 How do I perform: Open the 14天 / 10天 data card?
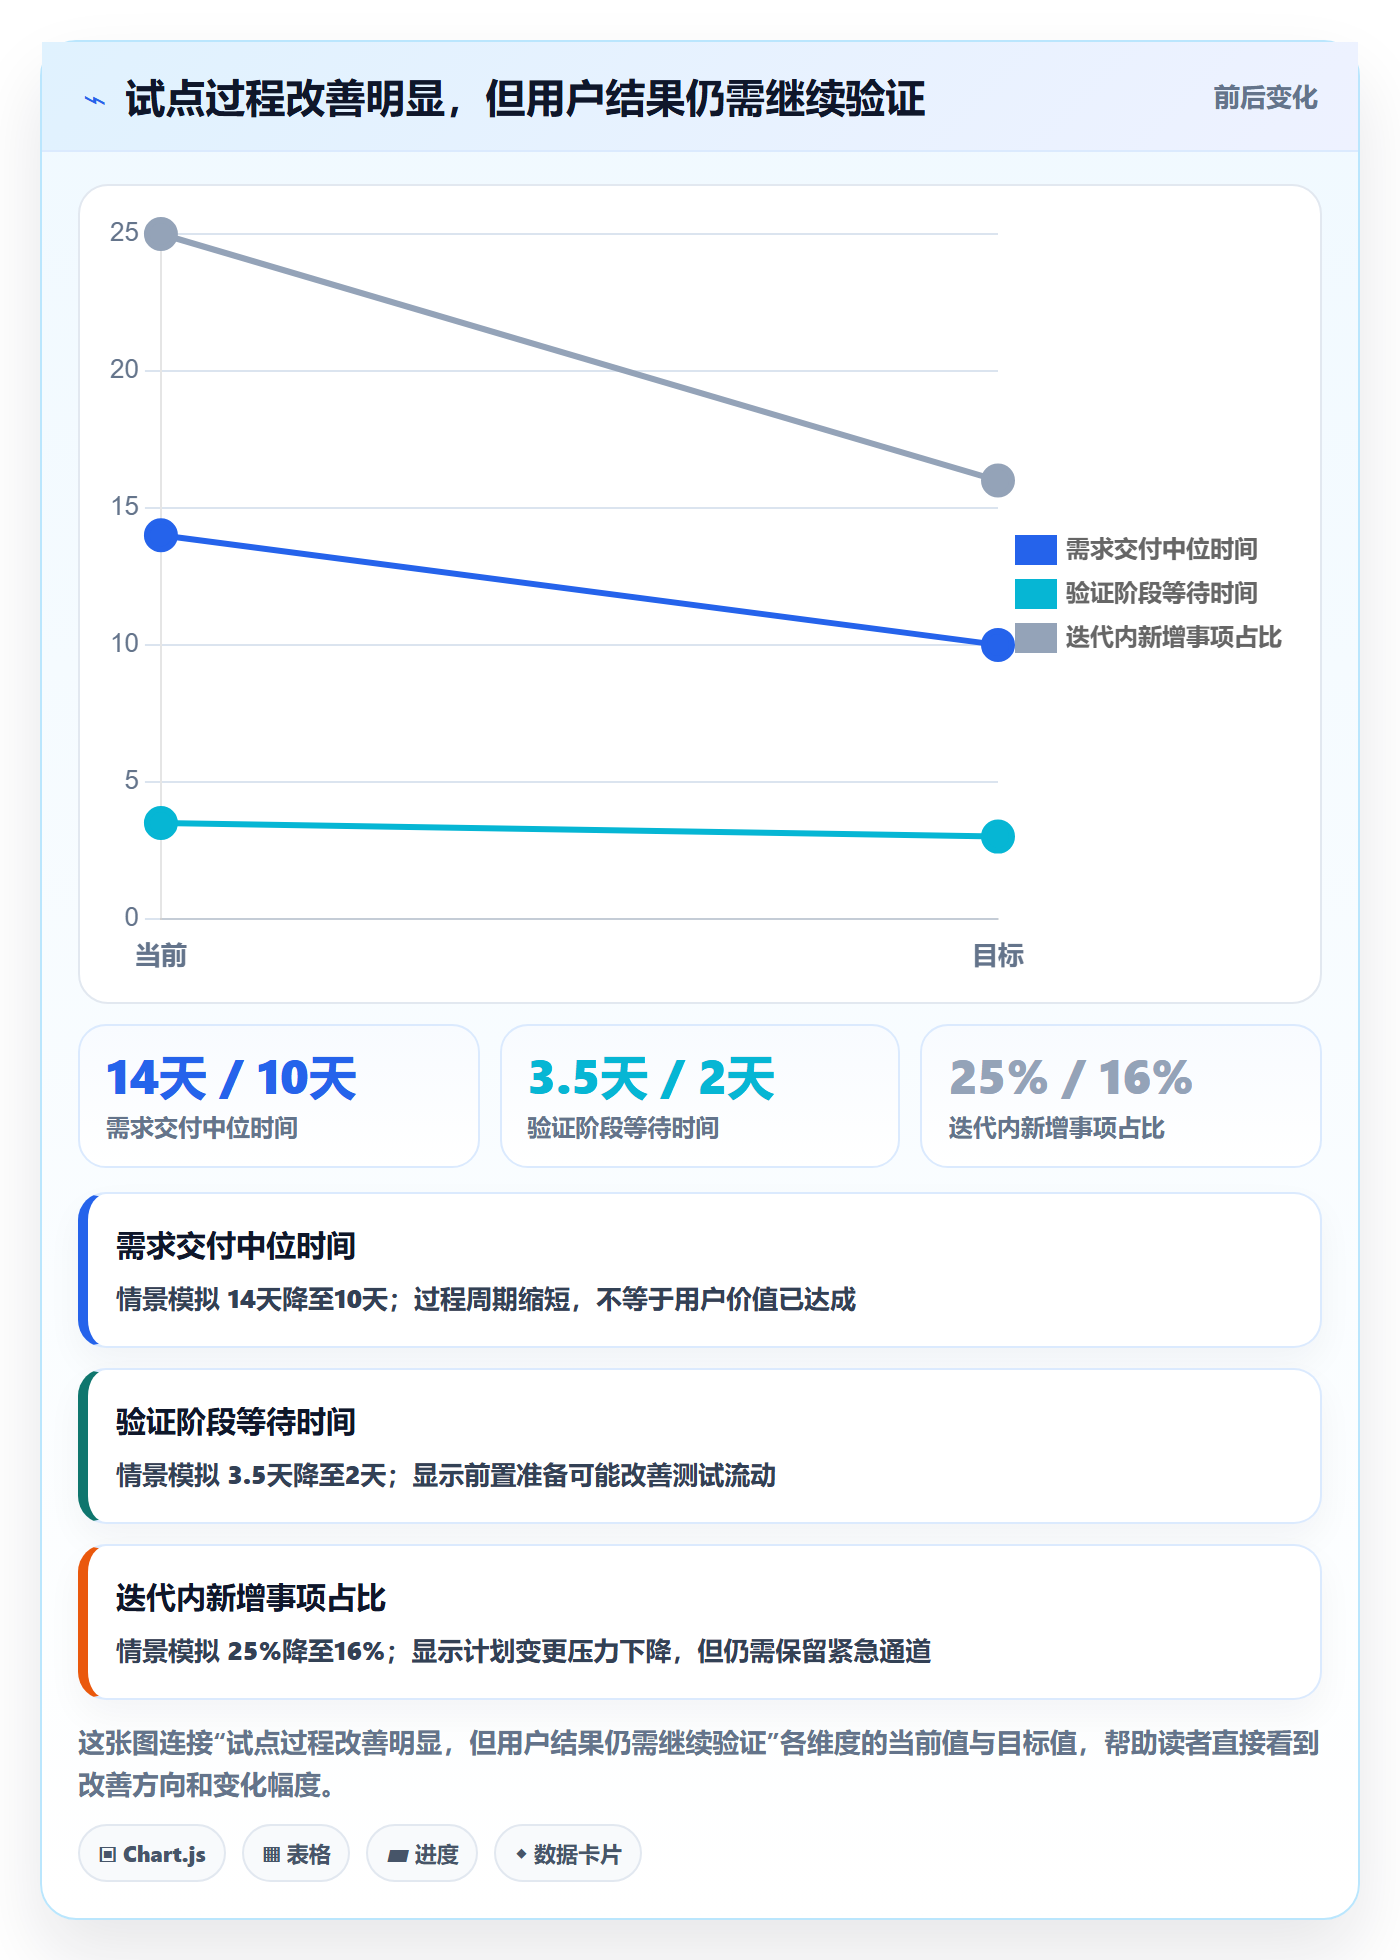pos(279,1096)
